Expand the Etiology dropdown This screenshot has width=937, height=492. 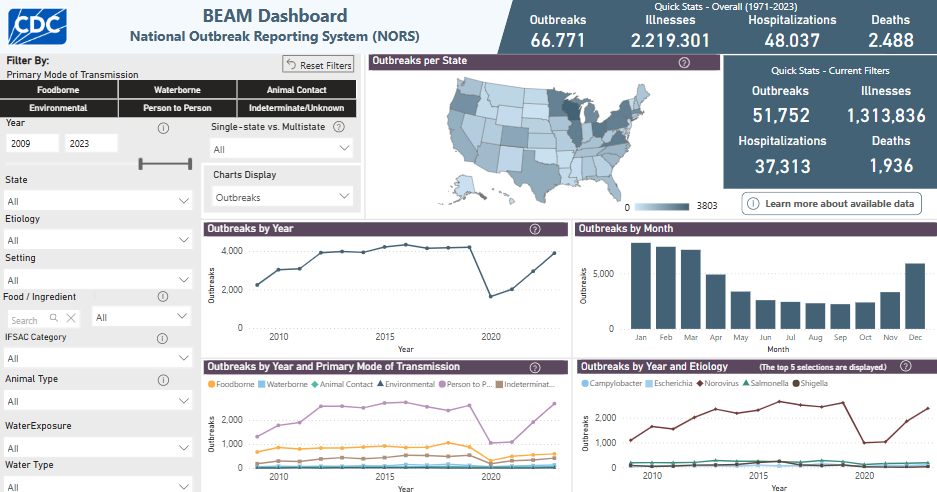98,240
